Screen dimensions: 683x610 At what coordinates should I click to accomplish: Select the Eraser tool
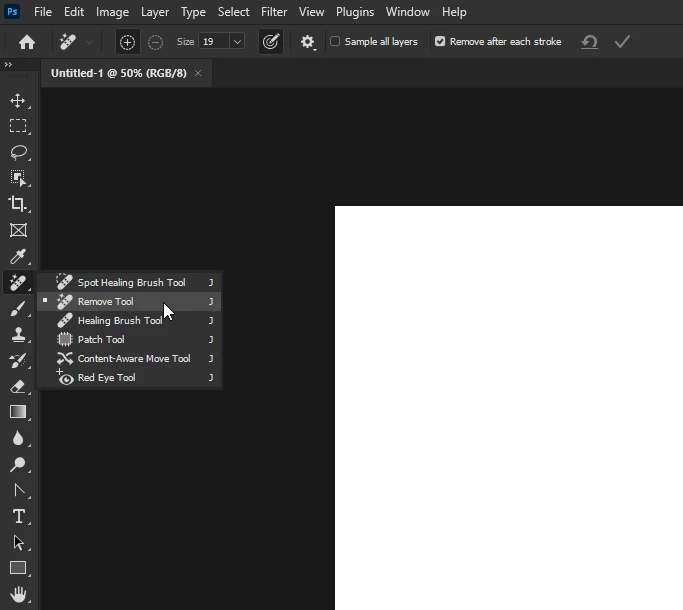(x=18, y=386)
